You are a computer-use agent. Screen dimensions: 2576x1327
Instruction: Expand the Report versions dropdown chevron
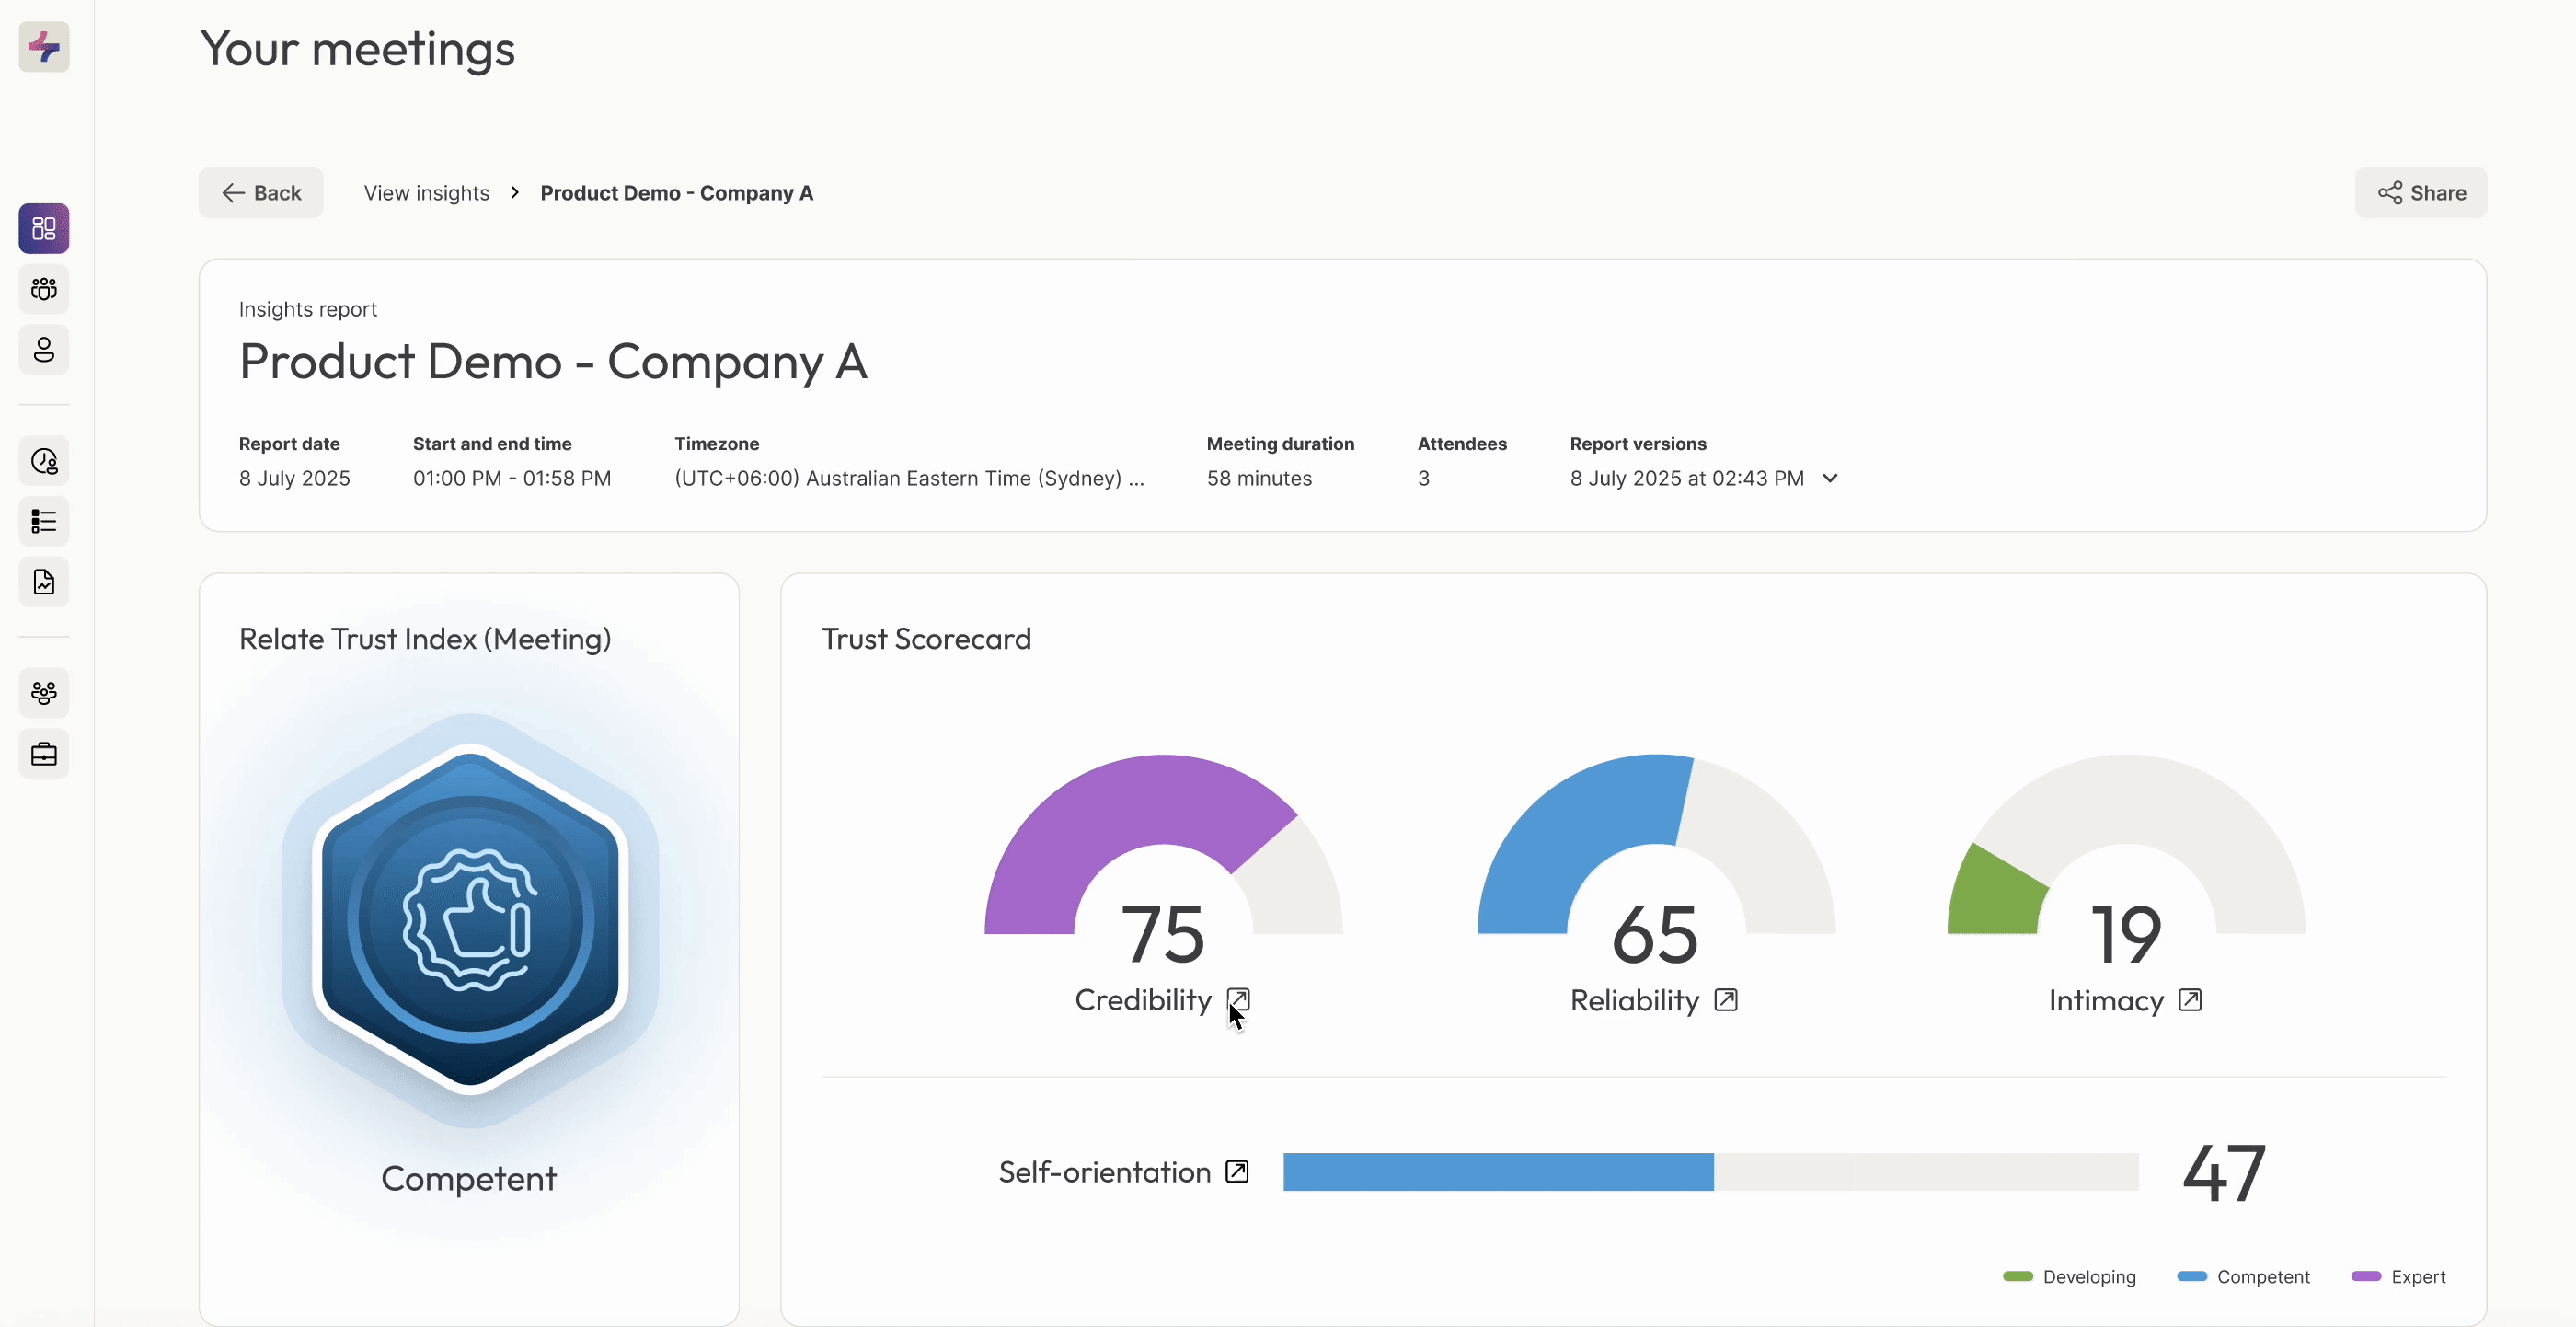[1830, 478]
